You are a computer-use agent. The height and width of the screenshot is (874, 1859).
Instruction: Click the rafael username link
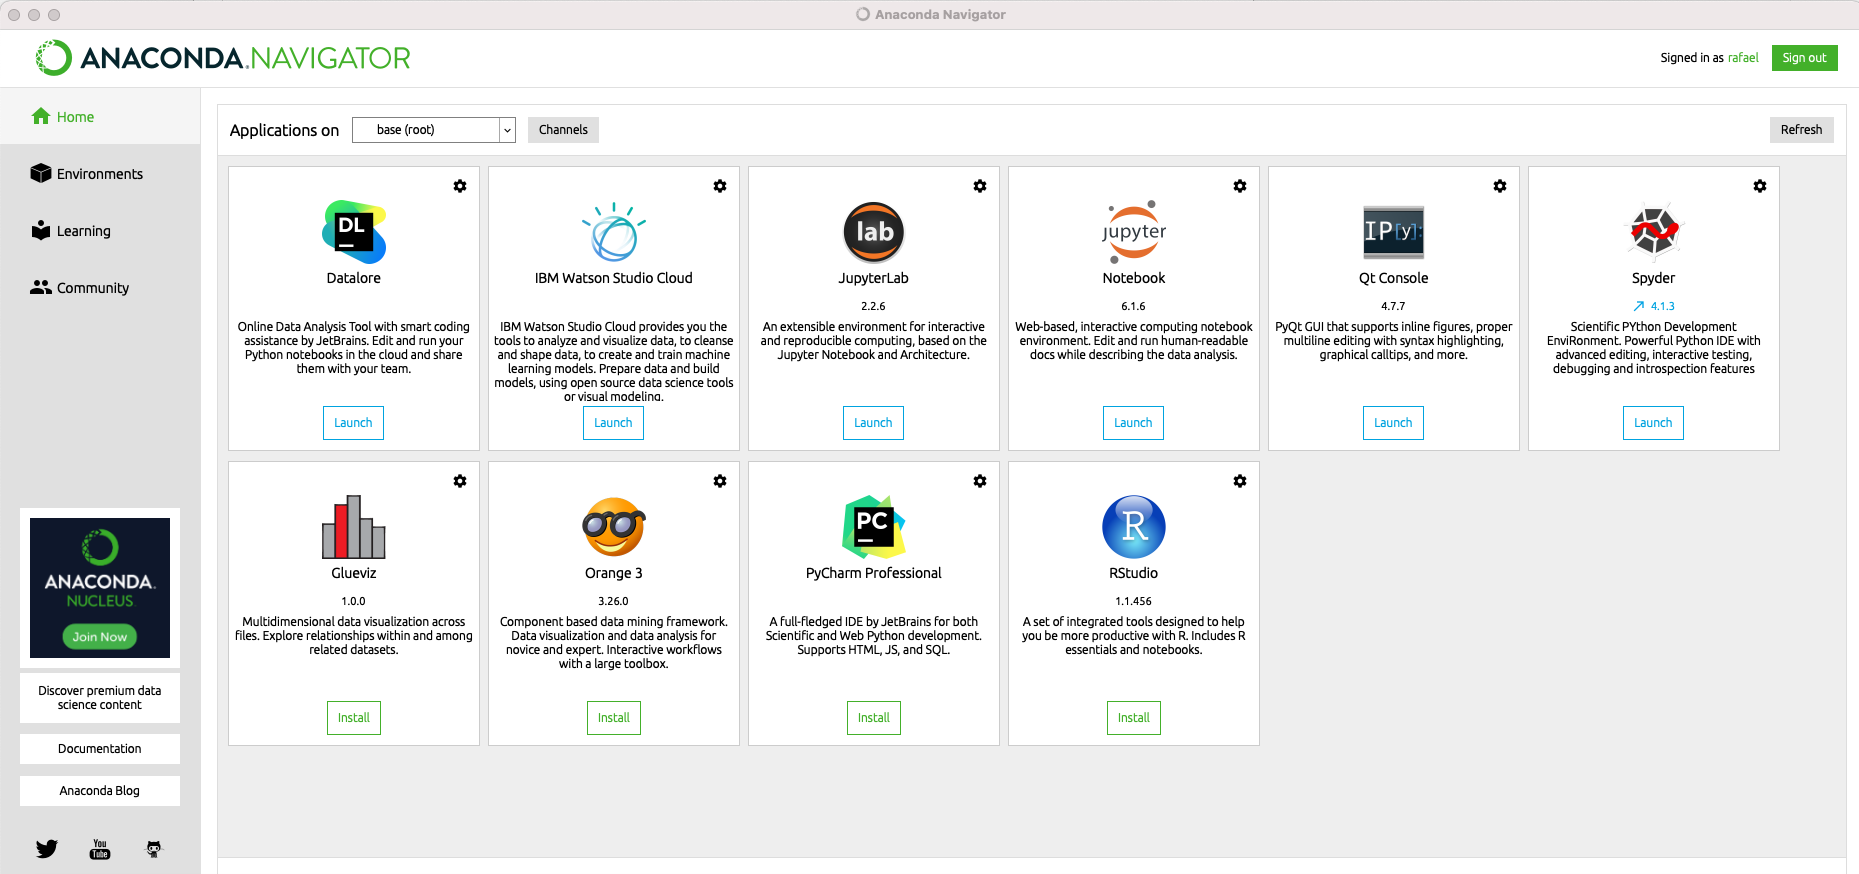coord(1743,58)
